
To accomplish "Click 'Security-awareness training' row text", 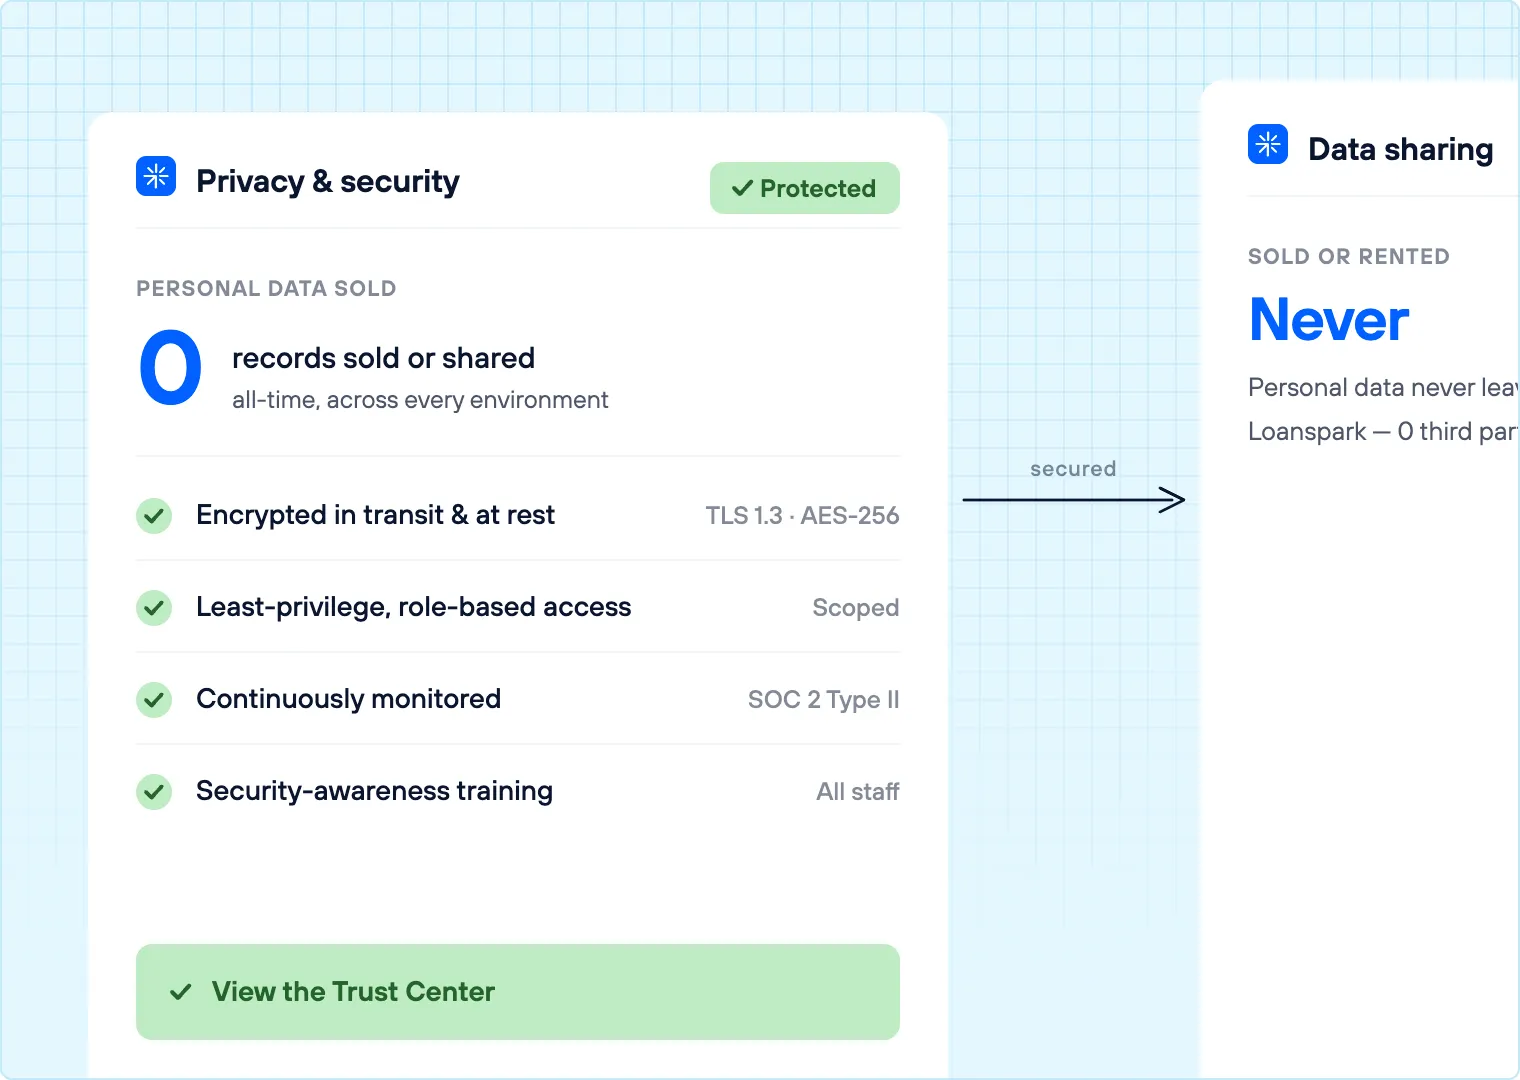I will pyautogui.click(x=374, y=791).
